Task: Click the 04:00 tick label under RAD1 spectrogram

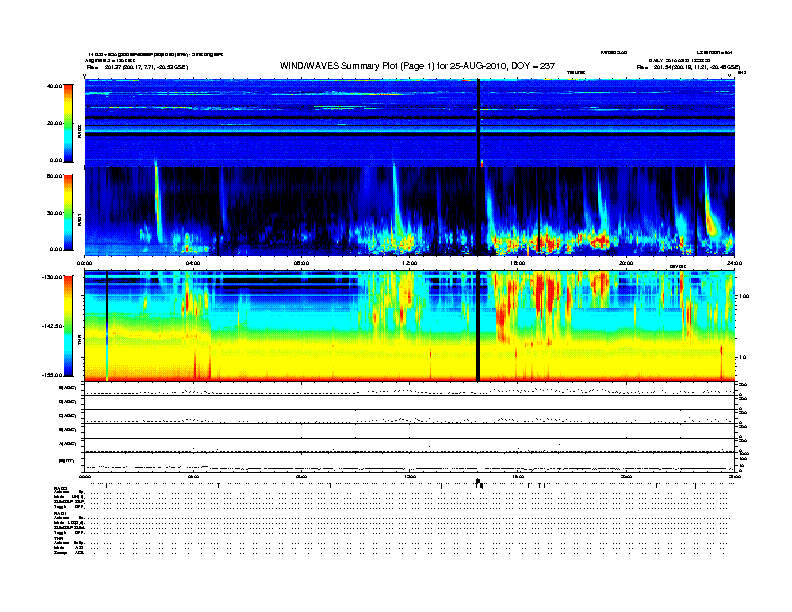Action: (193, 263)
